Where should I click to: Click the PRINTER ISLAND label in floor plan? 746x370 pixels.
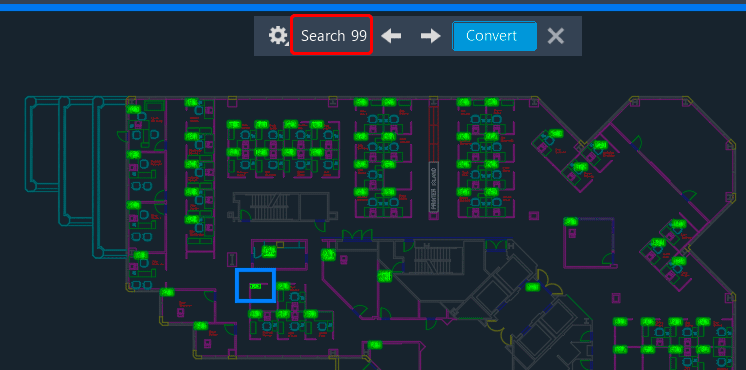pos(433,187)
